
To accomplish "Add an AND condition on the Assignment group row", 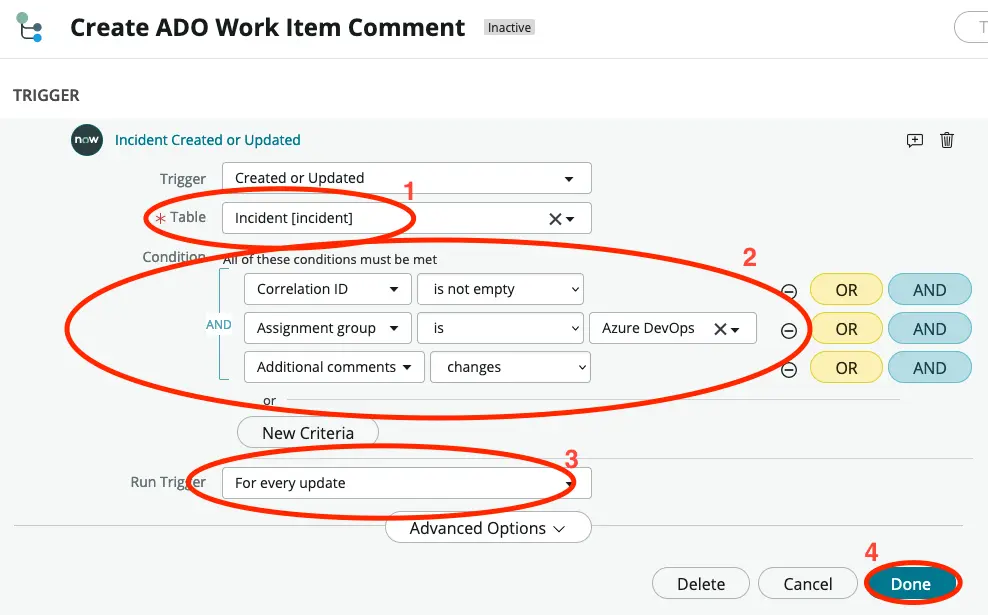I will tap(929, 328).
